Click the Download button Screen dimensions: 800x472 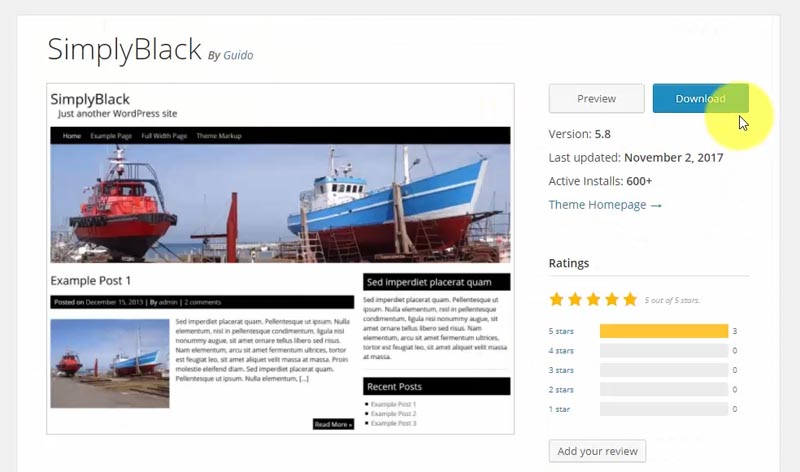tap(701, 98)
